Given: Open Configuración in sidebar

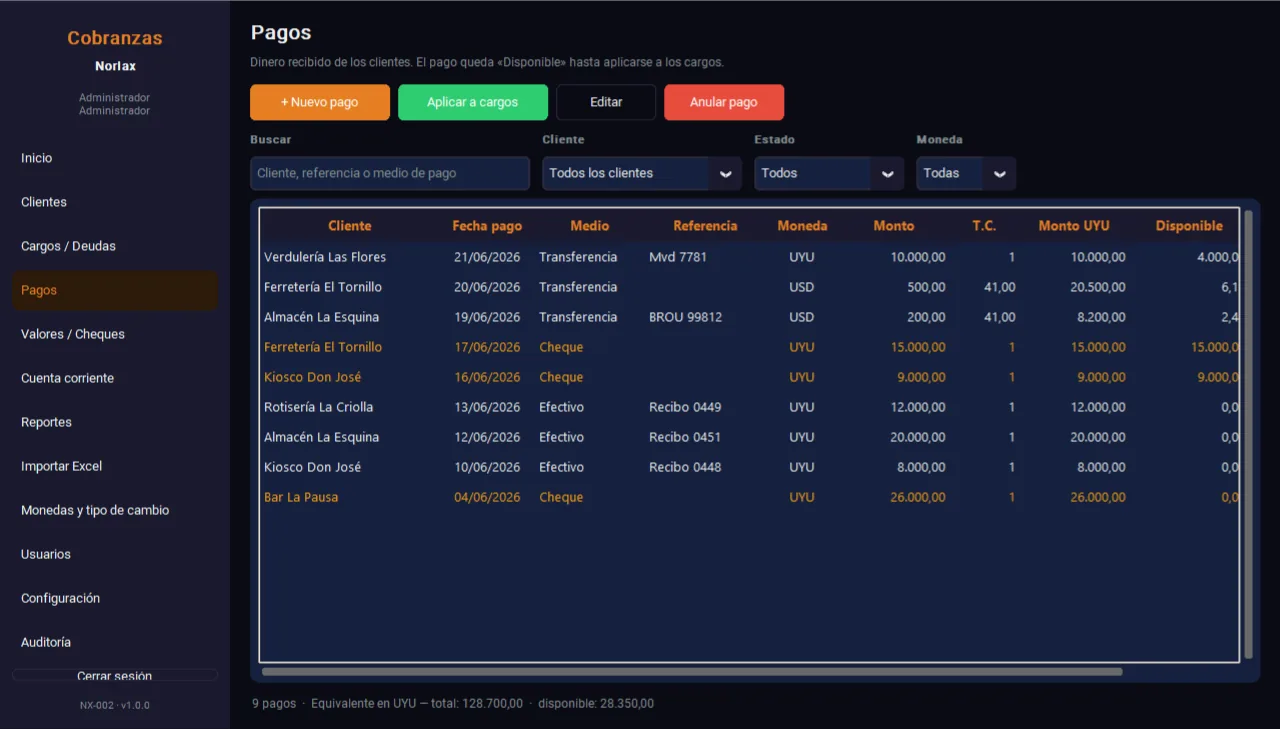Looking at the screenshot, I should 115,598.
